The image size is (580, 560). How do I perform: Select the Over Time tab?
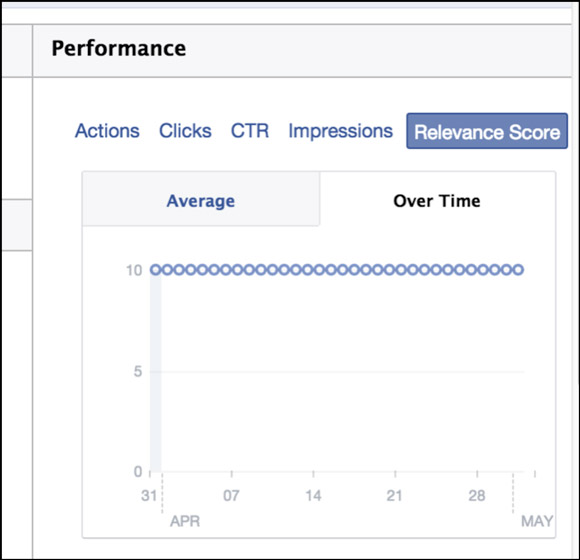(x=437, y=199)
